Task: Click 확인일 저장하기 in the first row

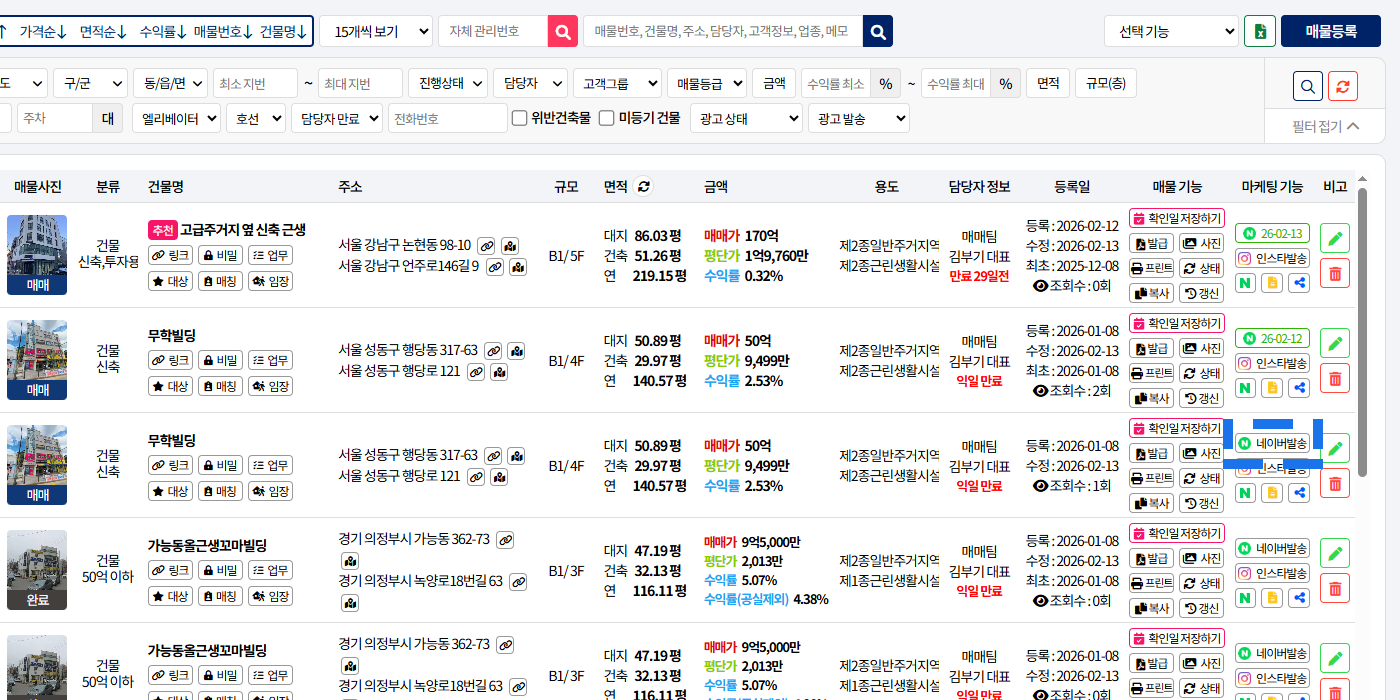Action: pos(1177,218)
